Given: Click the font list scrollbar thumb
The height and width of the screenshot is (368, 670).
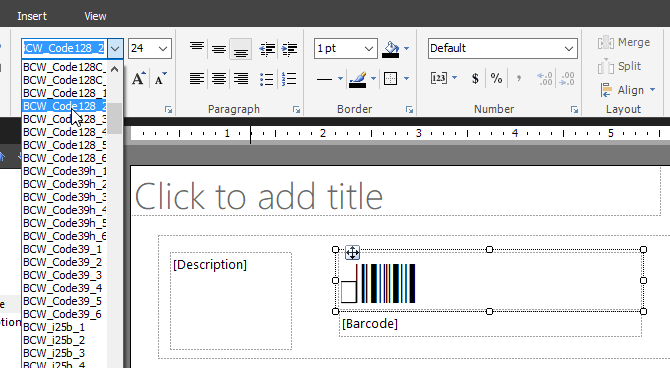Looking at the screenshot, I should [115, 118].
